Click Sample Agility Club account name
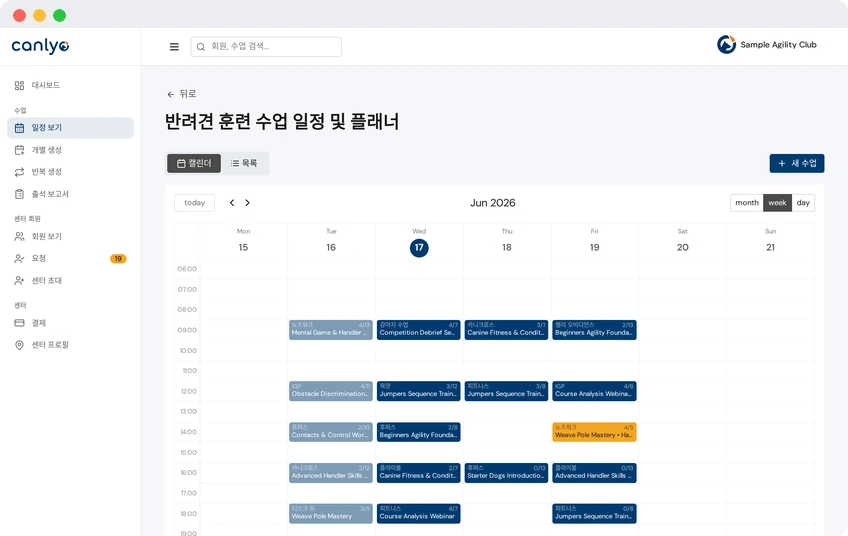The width and height of the screenshot is (848, 536). [778, 45]
